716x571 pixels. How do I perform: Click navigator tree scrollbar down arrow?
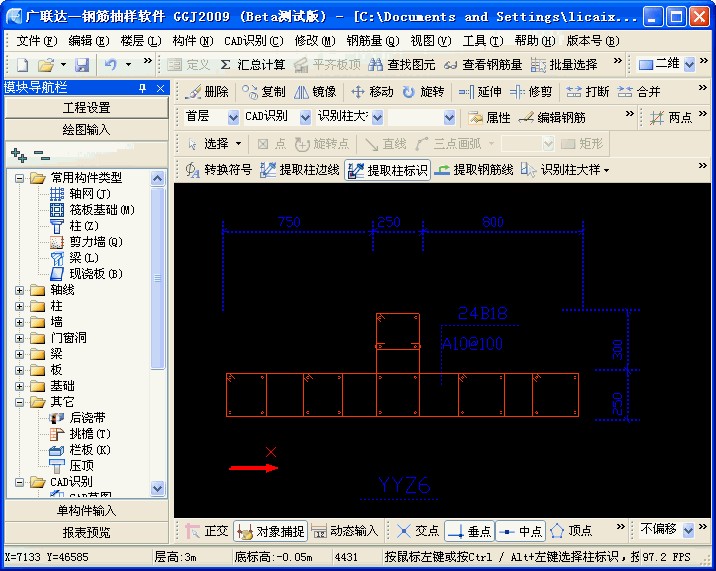click(x=157, y=488)
